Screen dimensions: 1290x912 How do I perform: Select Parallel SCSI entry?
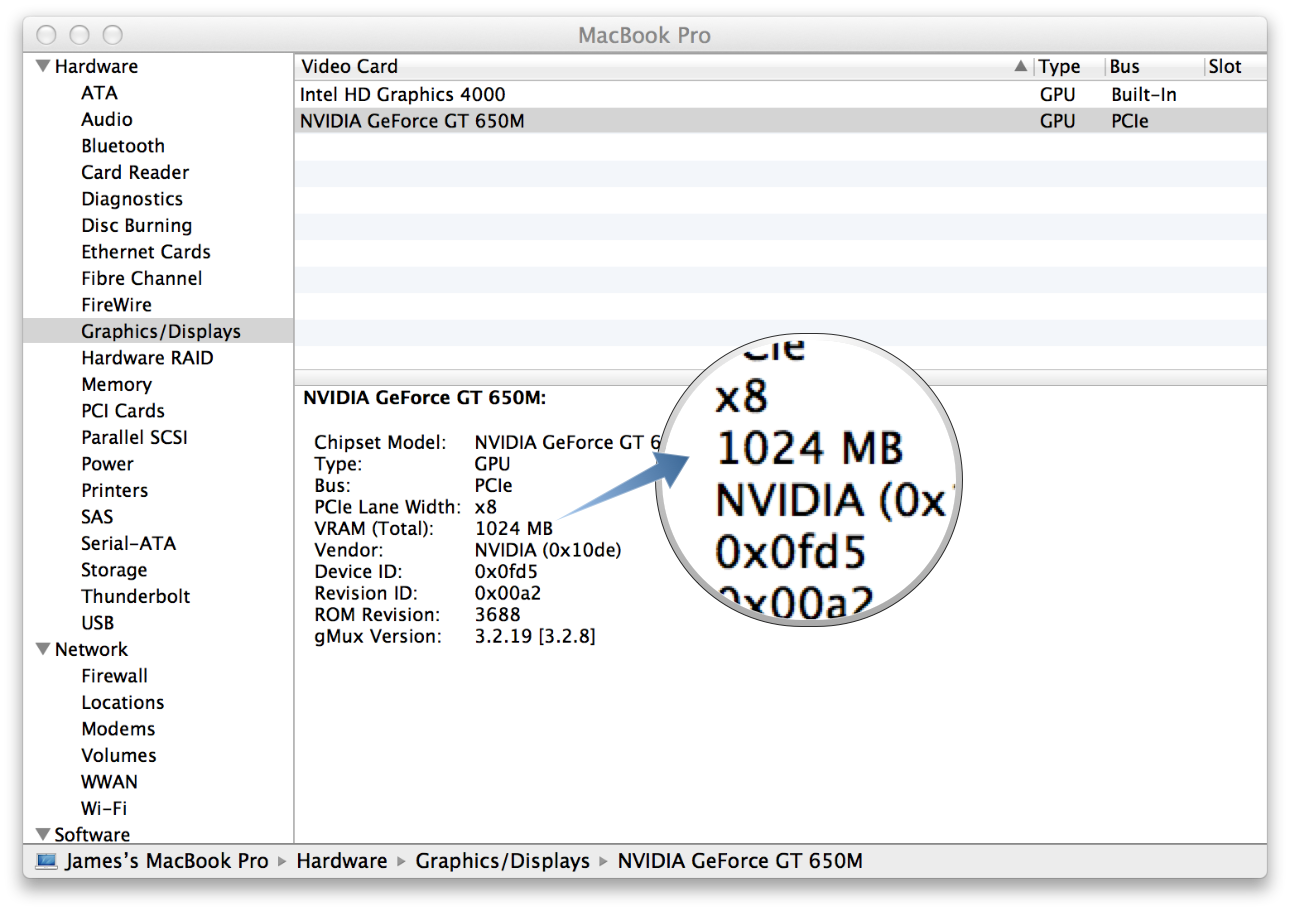coord(134,437)
